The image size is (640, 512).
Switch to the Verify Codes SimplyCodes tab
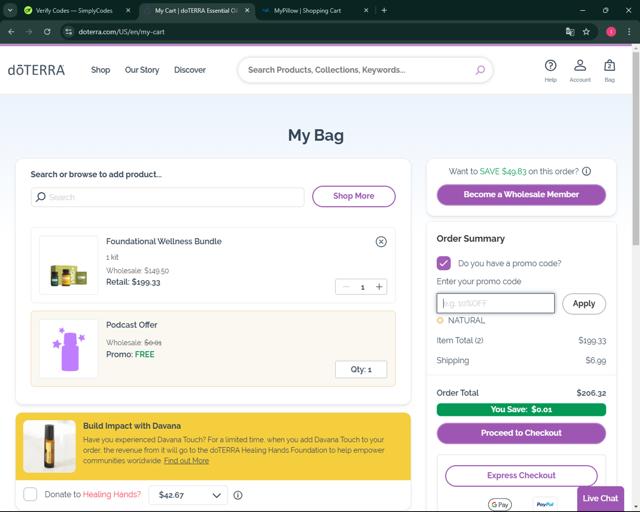pyautogui.click(x=73, y=11)
